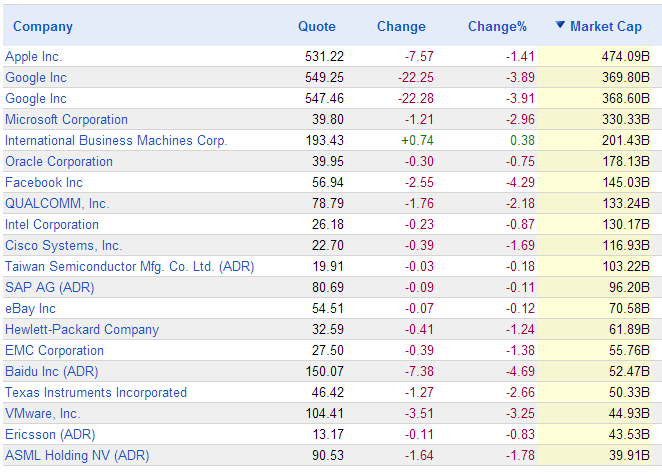
Task: Select Baidu change percent -4.69
Action: tap(520, 372)
